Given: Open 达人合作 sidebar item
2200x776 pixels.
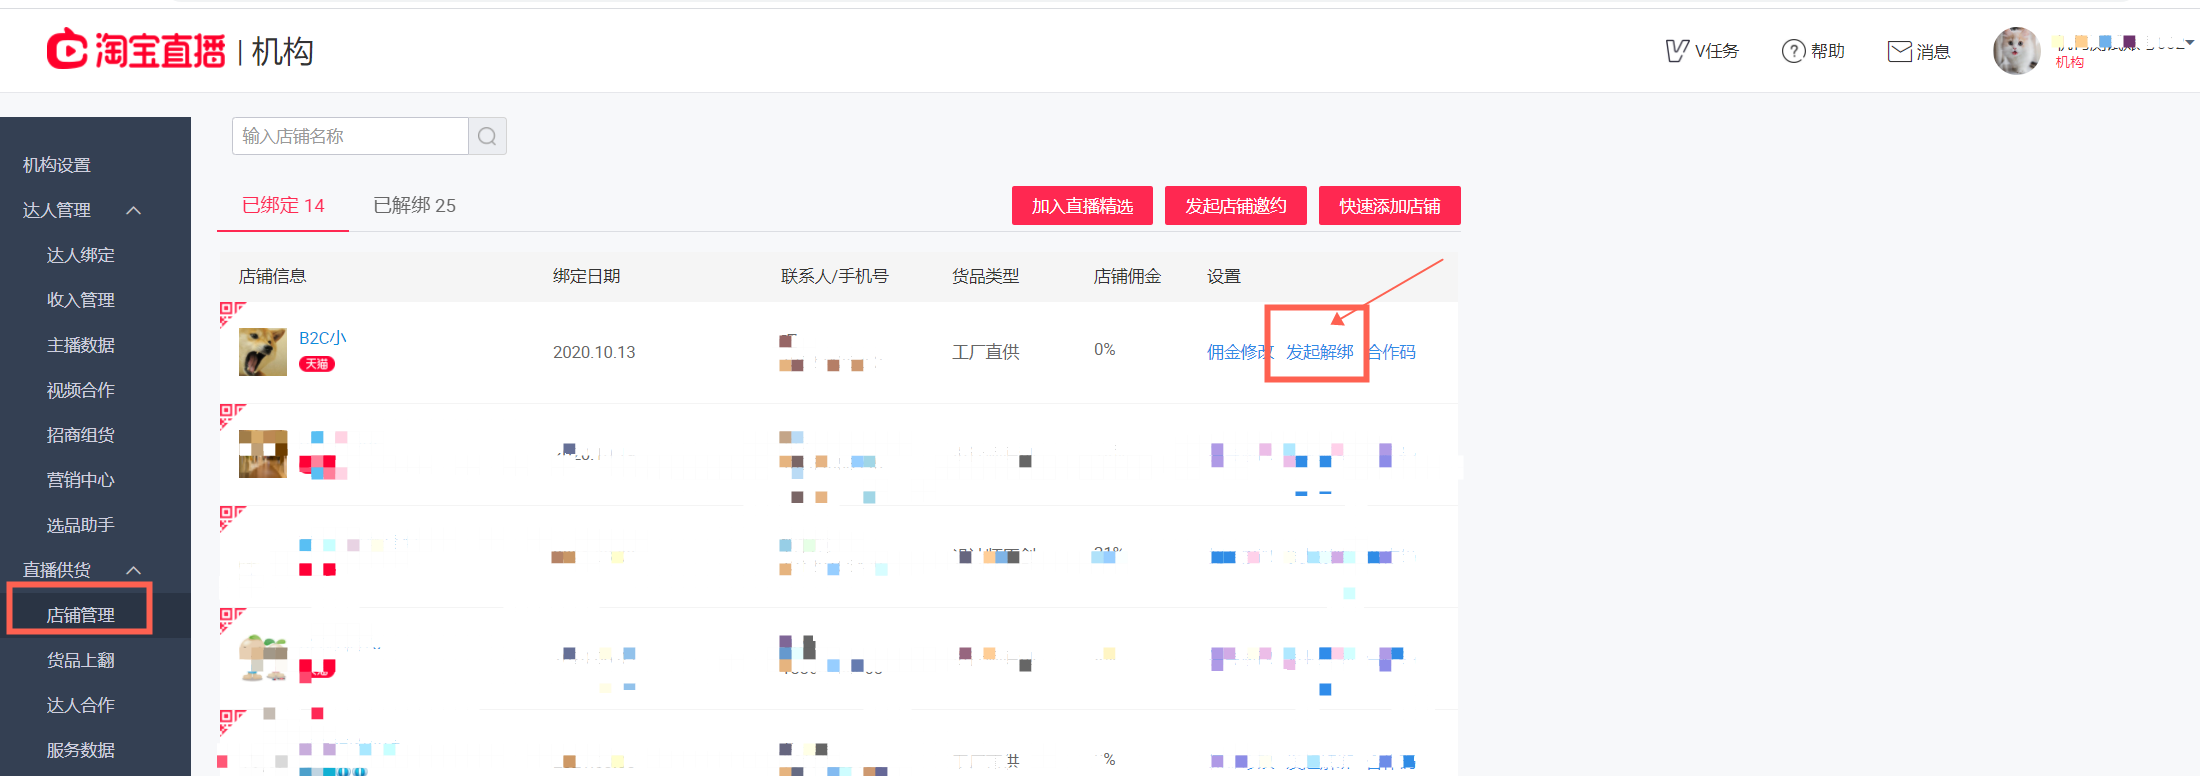Looking at the screenshot, I should click(81, 705).
